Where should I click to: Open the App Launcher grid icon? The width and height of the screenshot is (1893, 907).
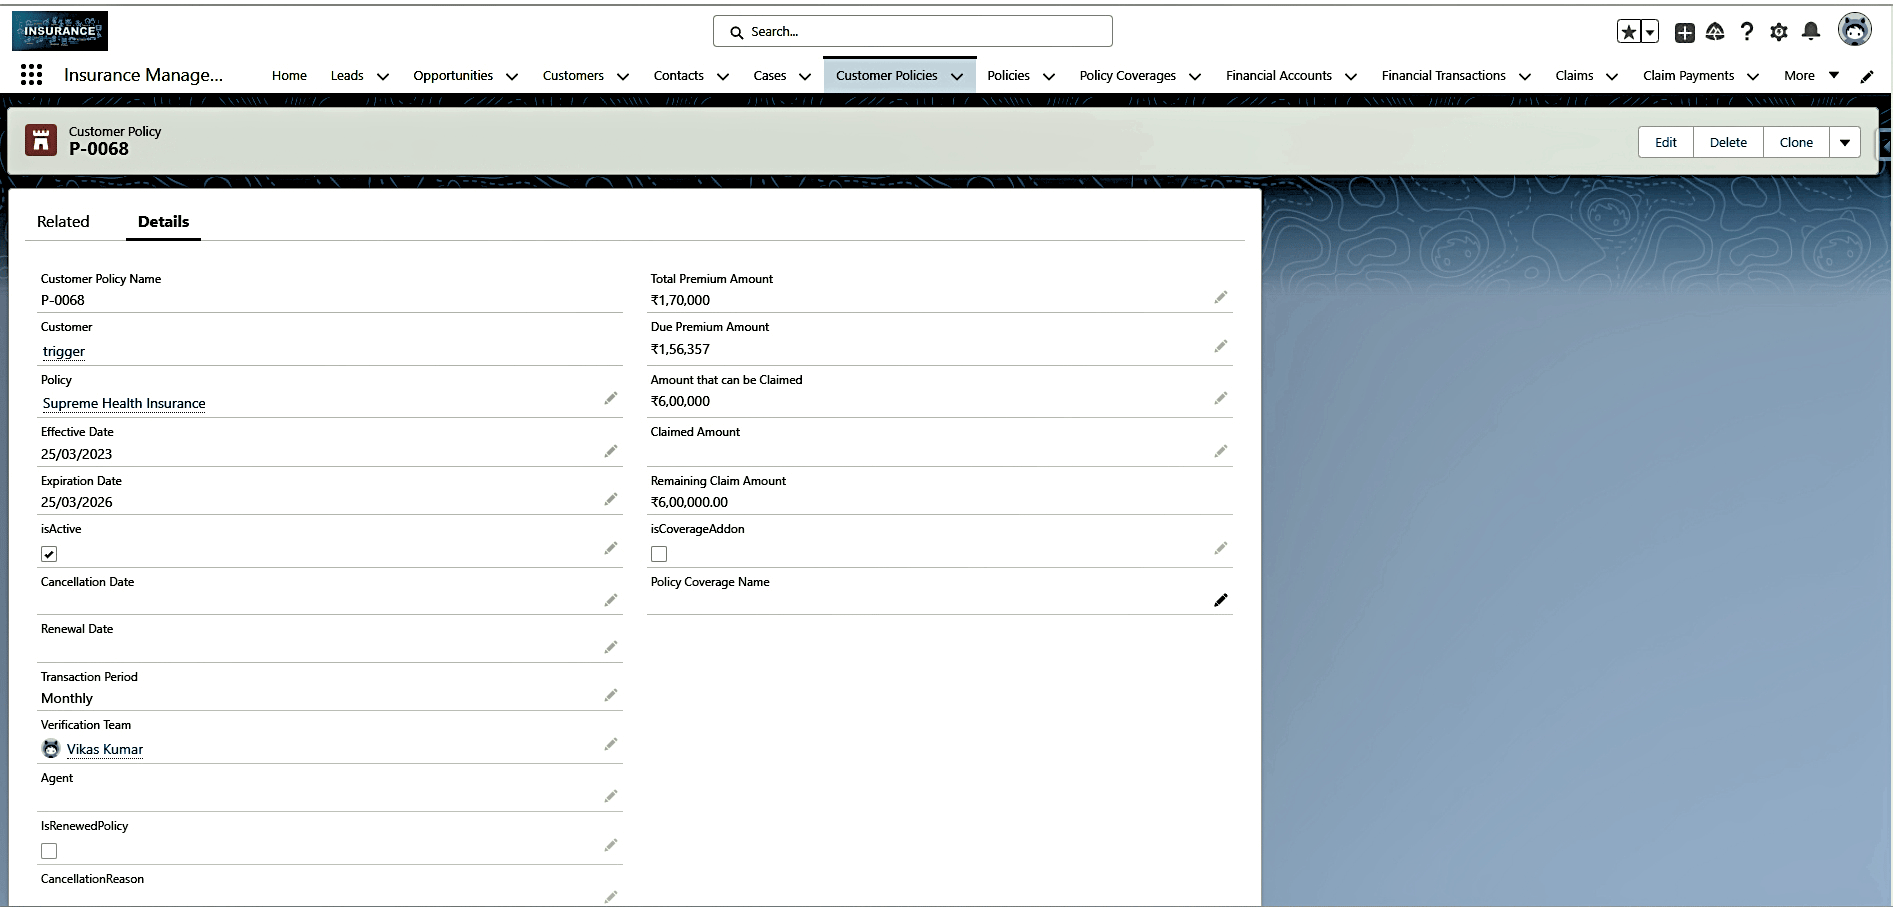coord(31,75)
